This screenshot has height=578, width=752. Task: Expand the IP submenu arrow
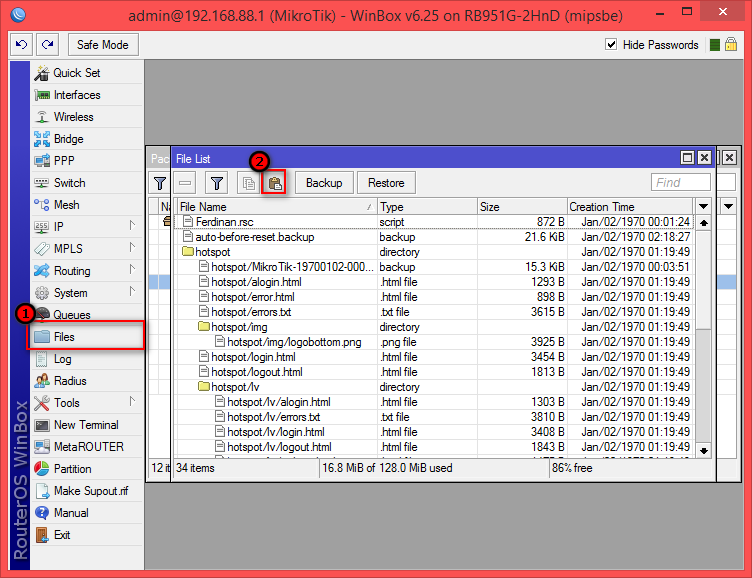(x=132, y=225)
